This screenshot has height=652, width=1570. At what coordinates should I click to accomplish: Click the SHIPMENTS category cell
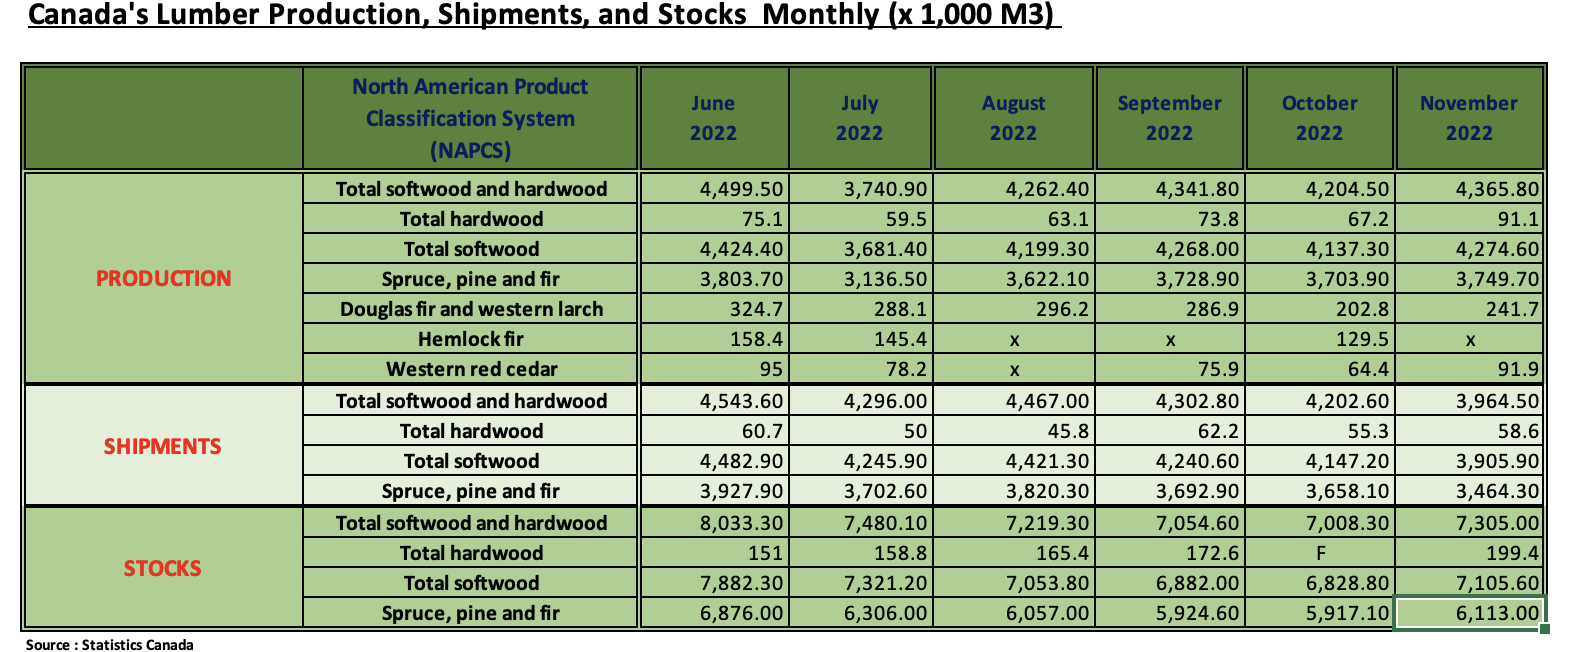163,446
